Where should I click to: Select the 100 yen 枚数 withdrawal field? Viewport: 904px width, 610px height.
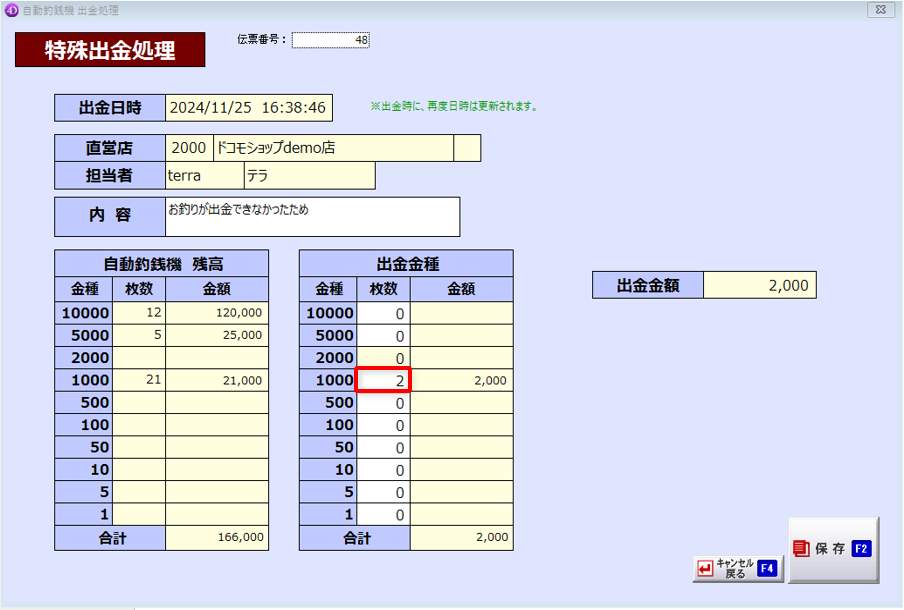(x=384, y=425)
